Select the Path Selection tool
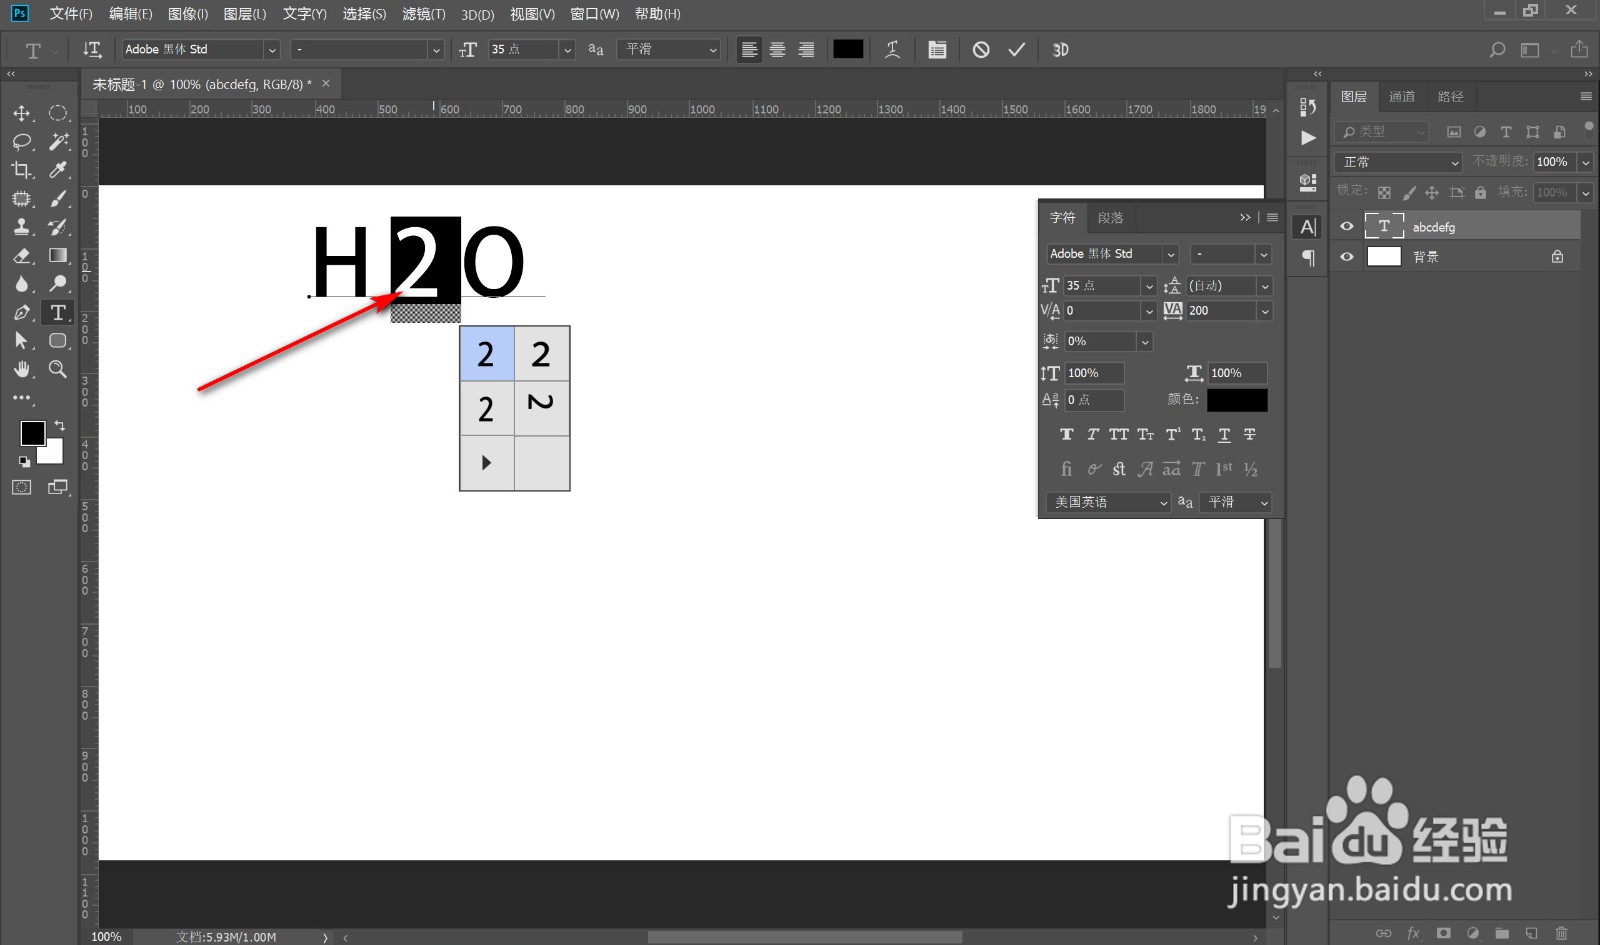 pyautogui.click(x=22, y=341)
